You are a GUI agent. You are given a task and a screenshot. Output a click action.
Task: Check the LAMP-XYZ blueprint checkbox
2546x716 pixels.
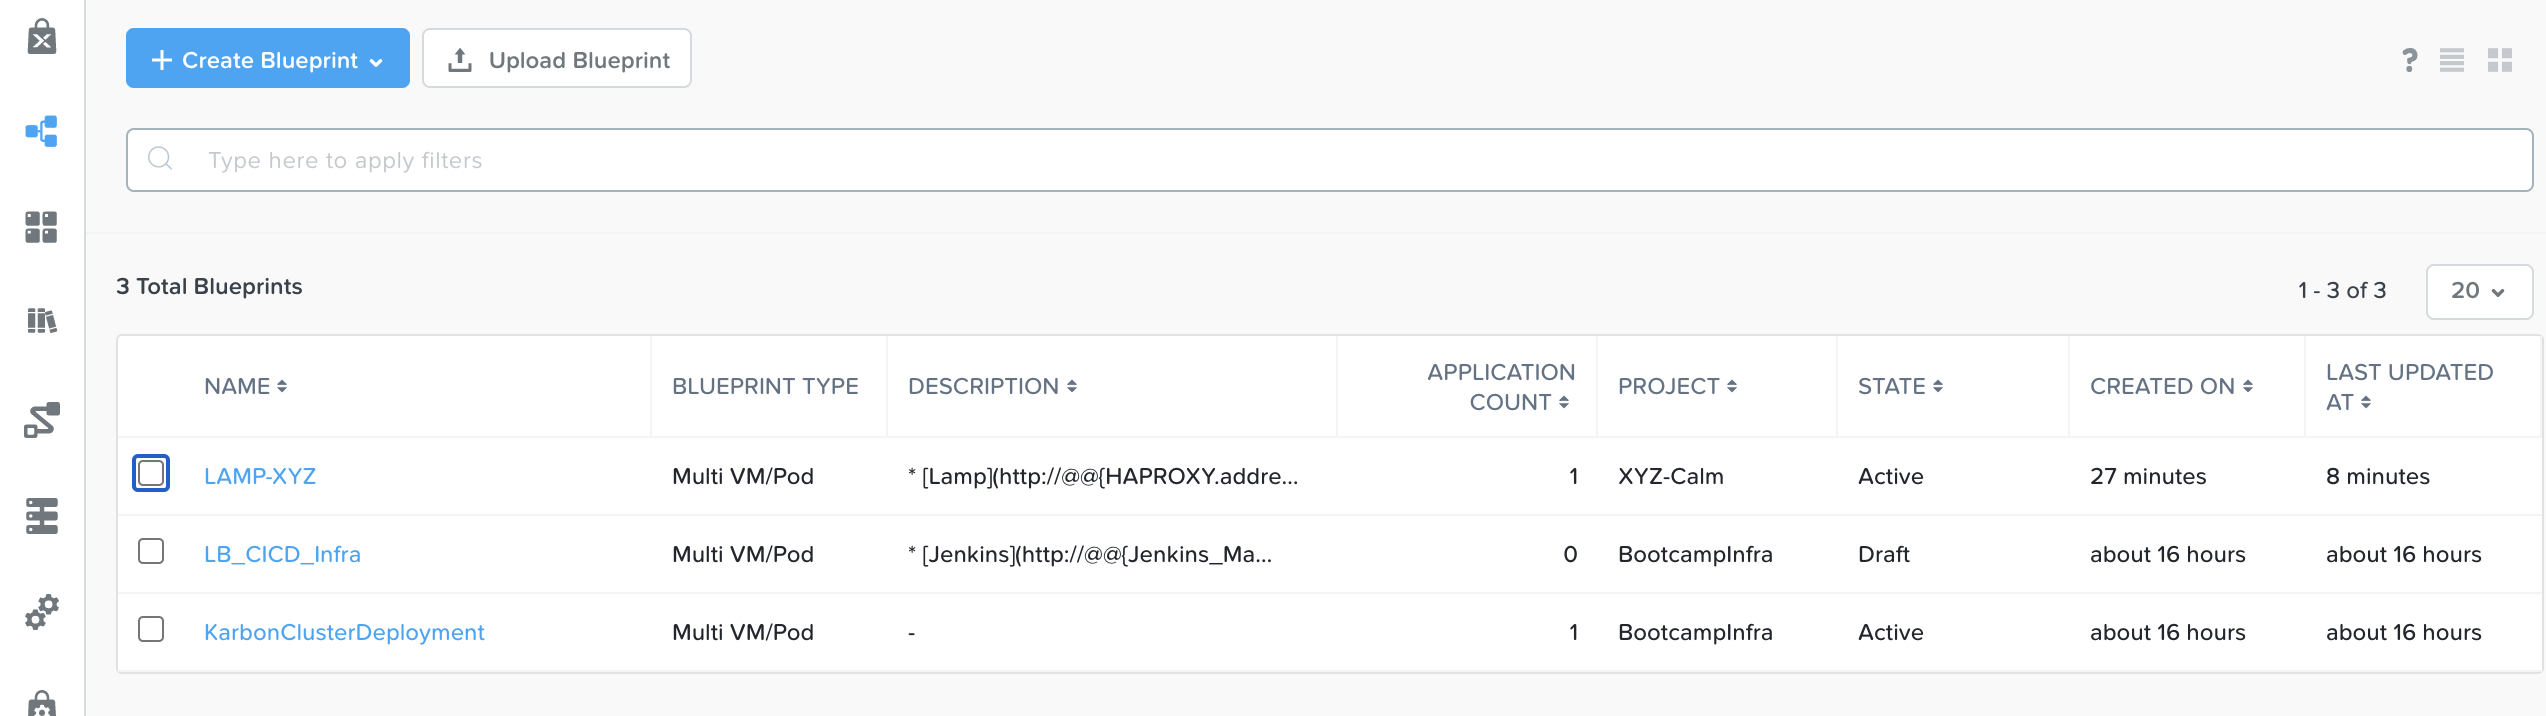(151, 473)
